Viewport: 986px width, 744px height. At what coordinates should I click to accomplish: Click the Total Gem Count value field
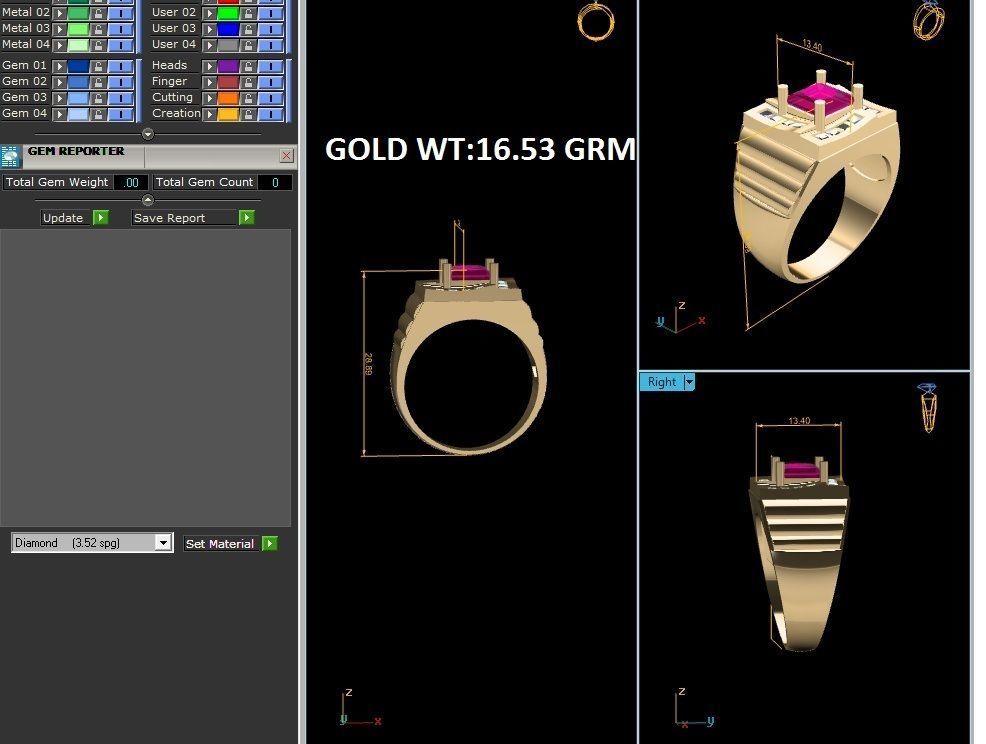[275, 182]
